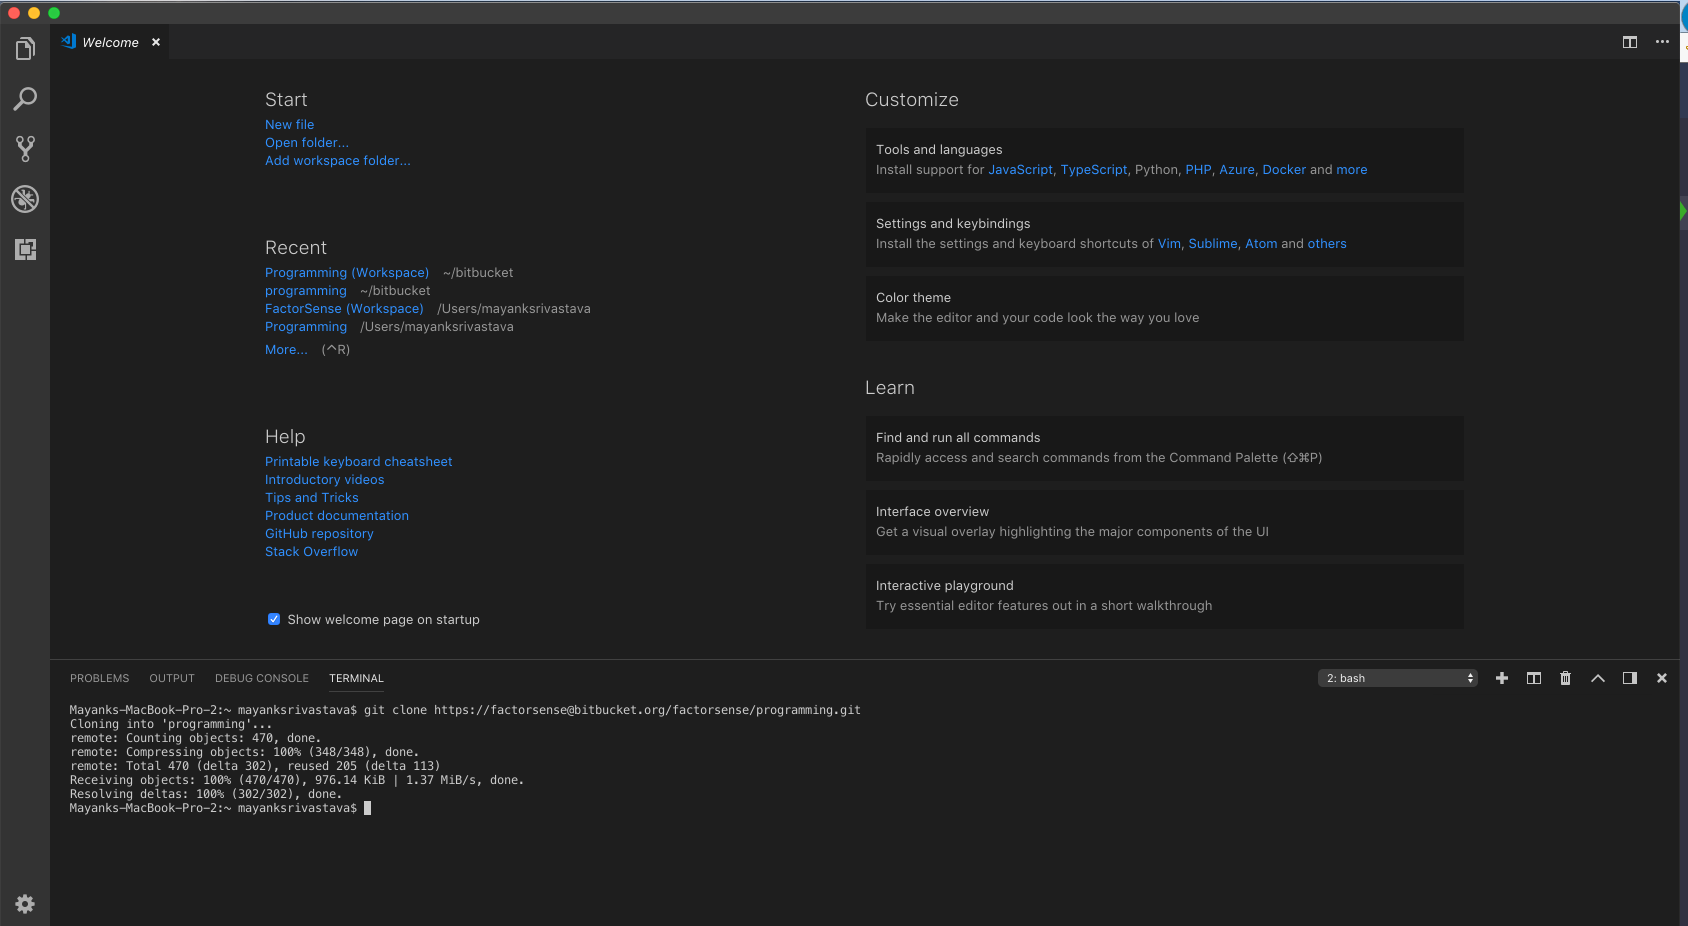Open Find and run all commands card
This screenshot has height=926, width=1688.
(1164, 448)
